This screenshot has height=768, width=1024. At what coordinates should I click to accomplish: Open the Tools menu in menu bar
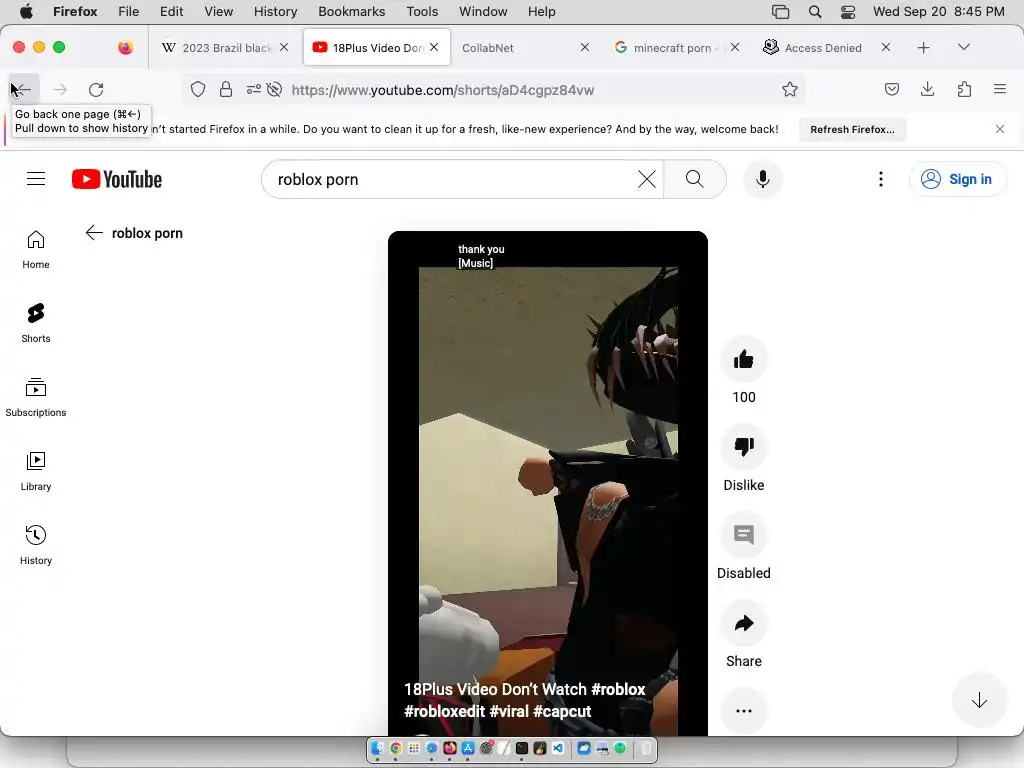[422, 11]
